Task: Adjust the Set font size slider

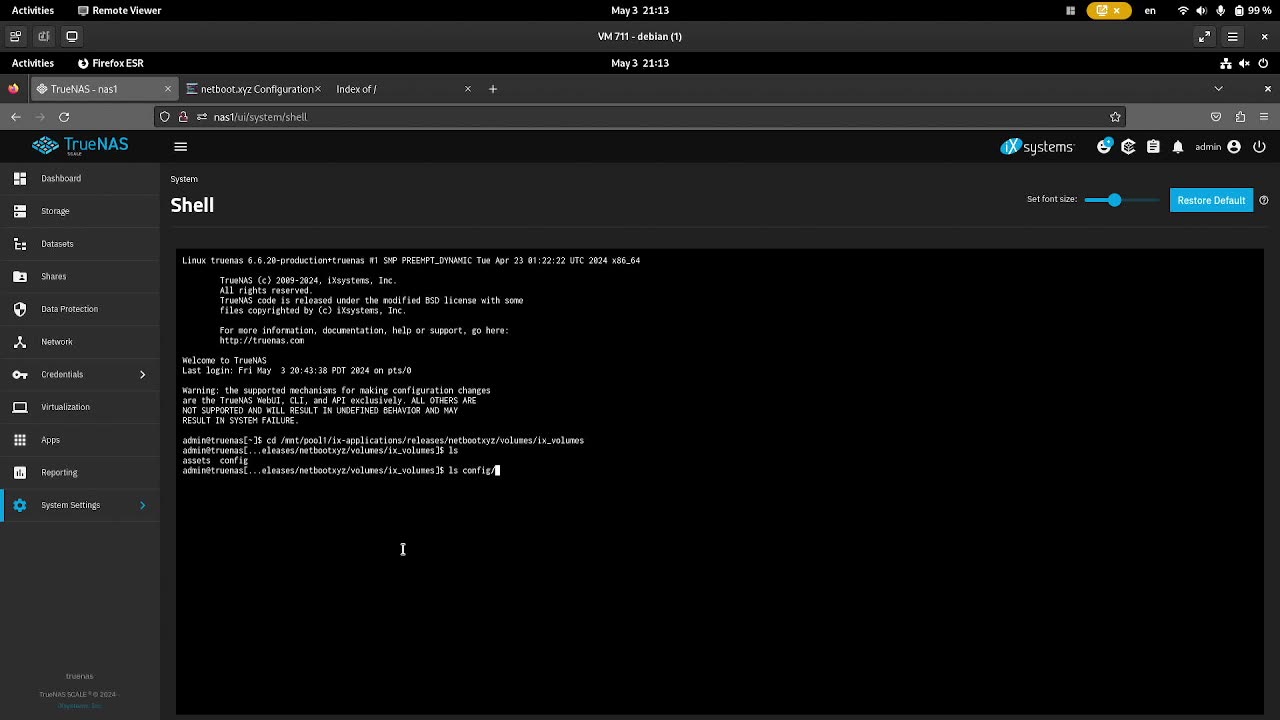Action: (x=1114, y=200)
